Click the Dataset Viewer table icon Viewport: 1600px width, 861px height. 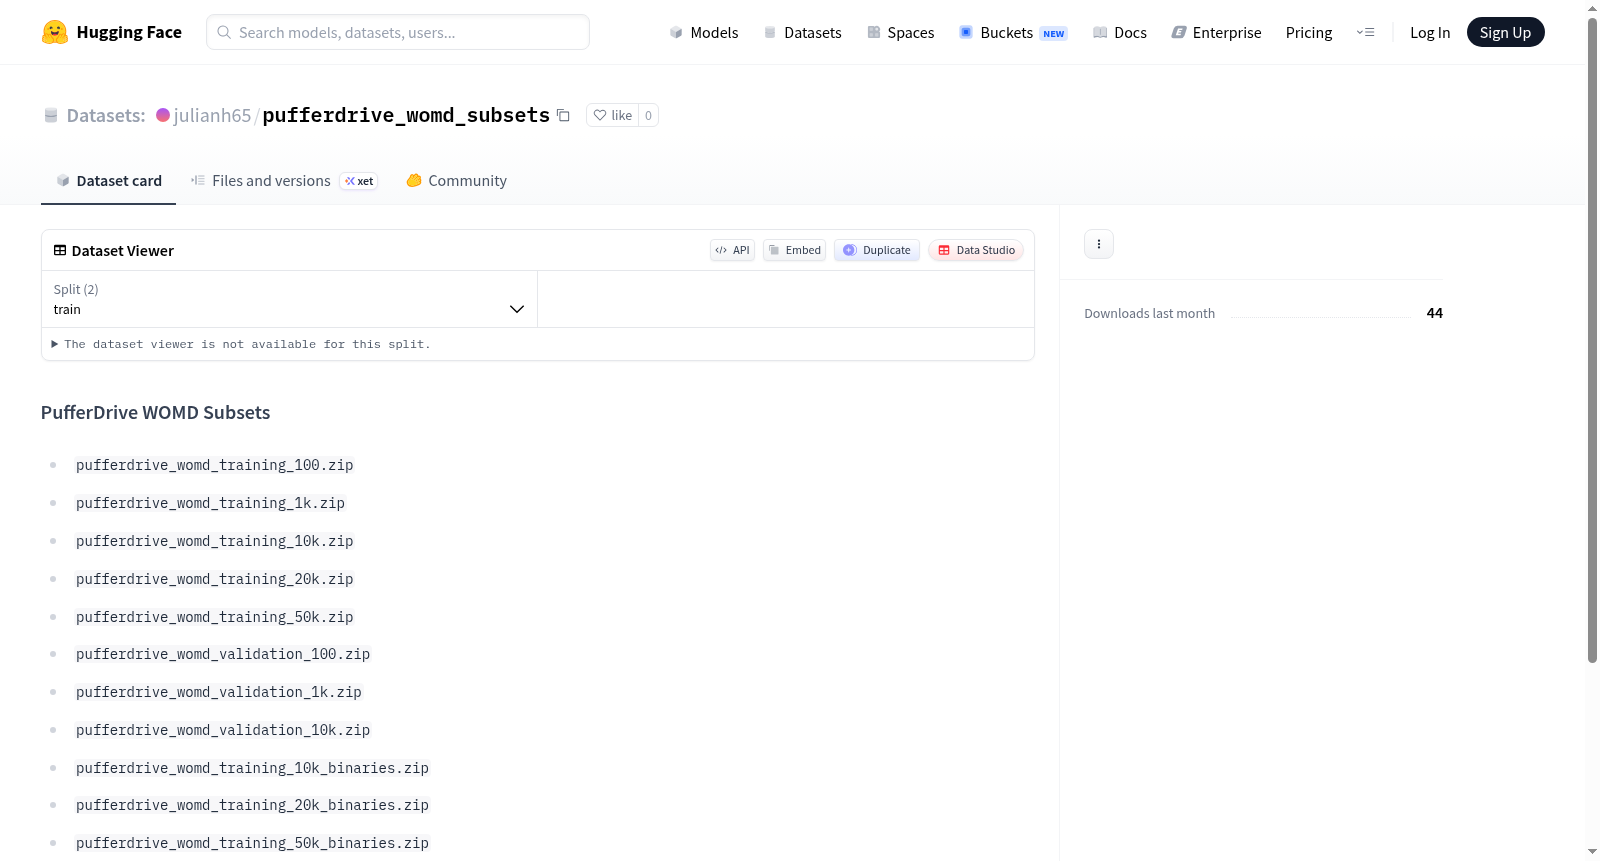[60, 251]
